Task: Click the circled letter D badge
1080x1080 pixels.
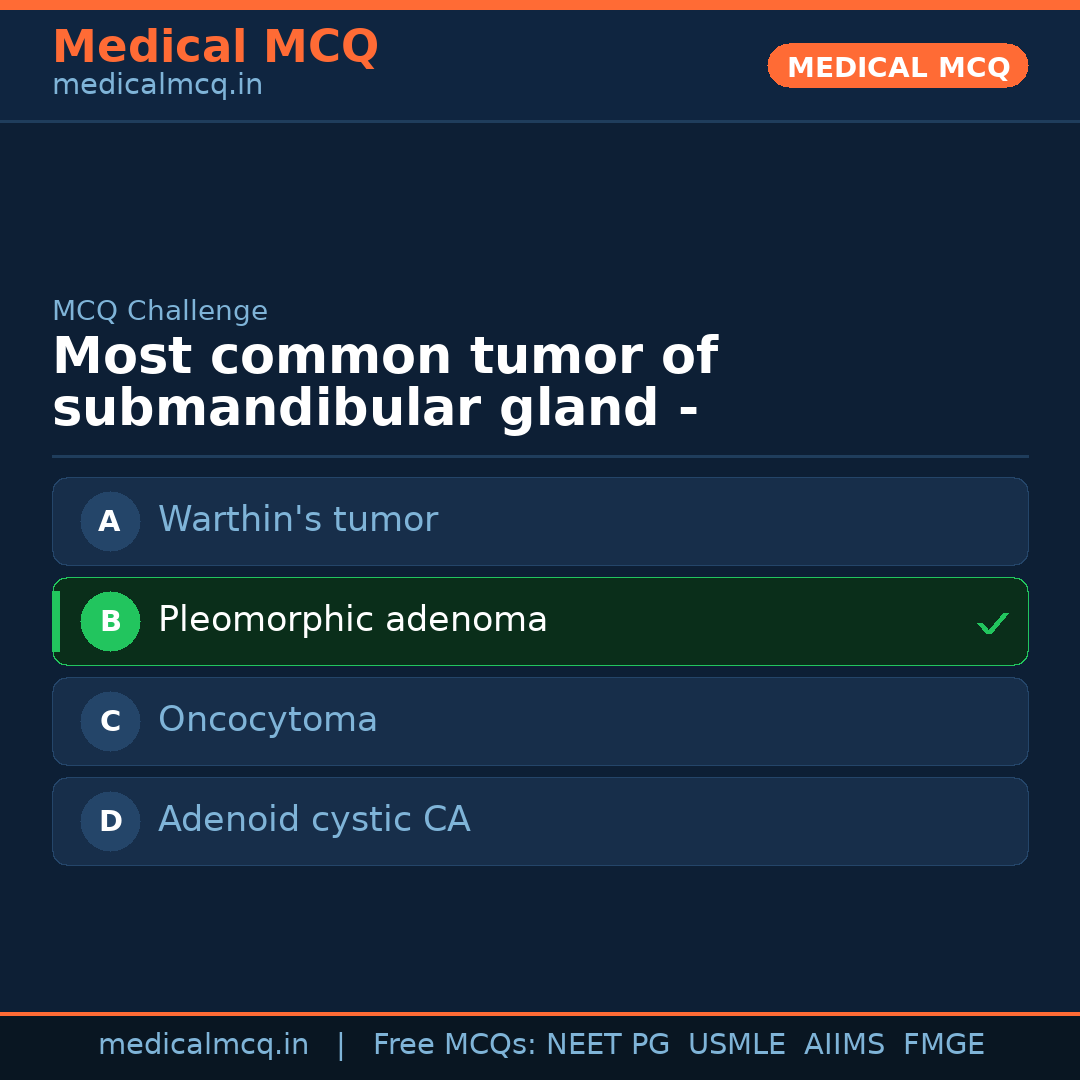Action: coord(110,821)
